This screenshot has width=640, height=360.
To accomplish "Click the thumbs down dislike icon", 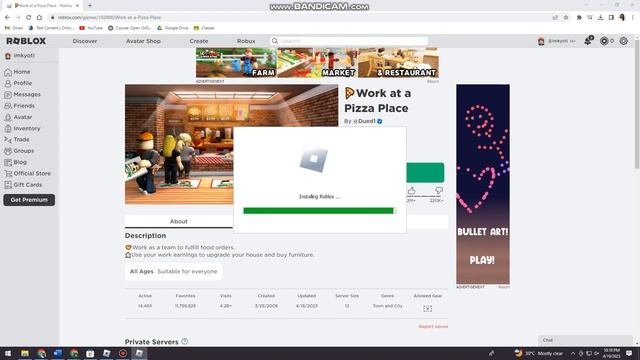I will click(x=439, y=191).
